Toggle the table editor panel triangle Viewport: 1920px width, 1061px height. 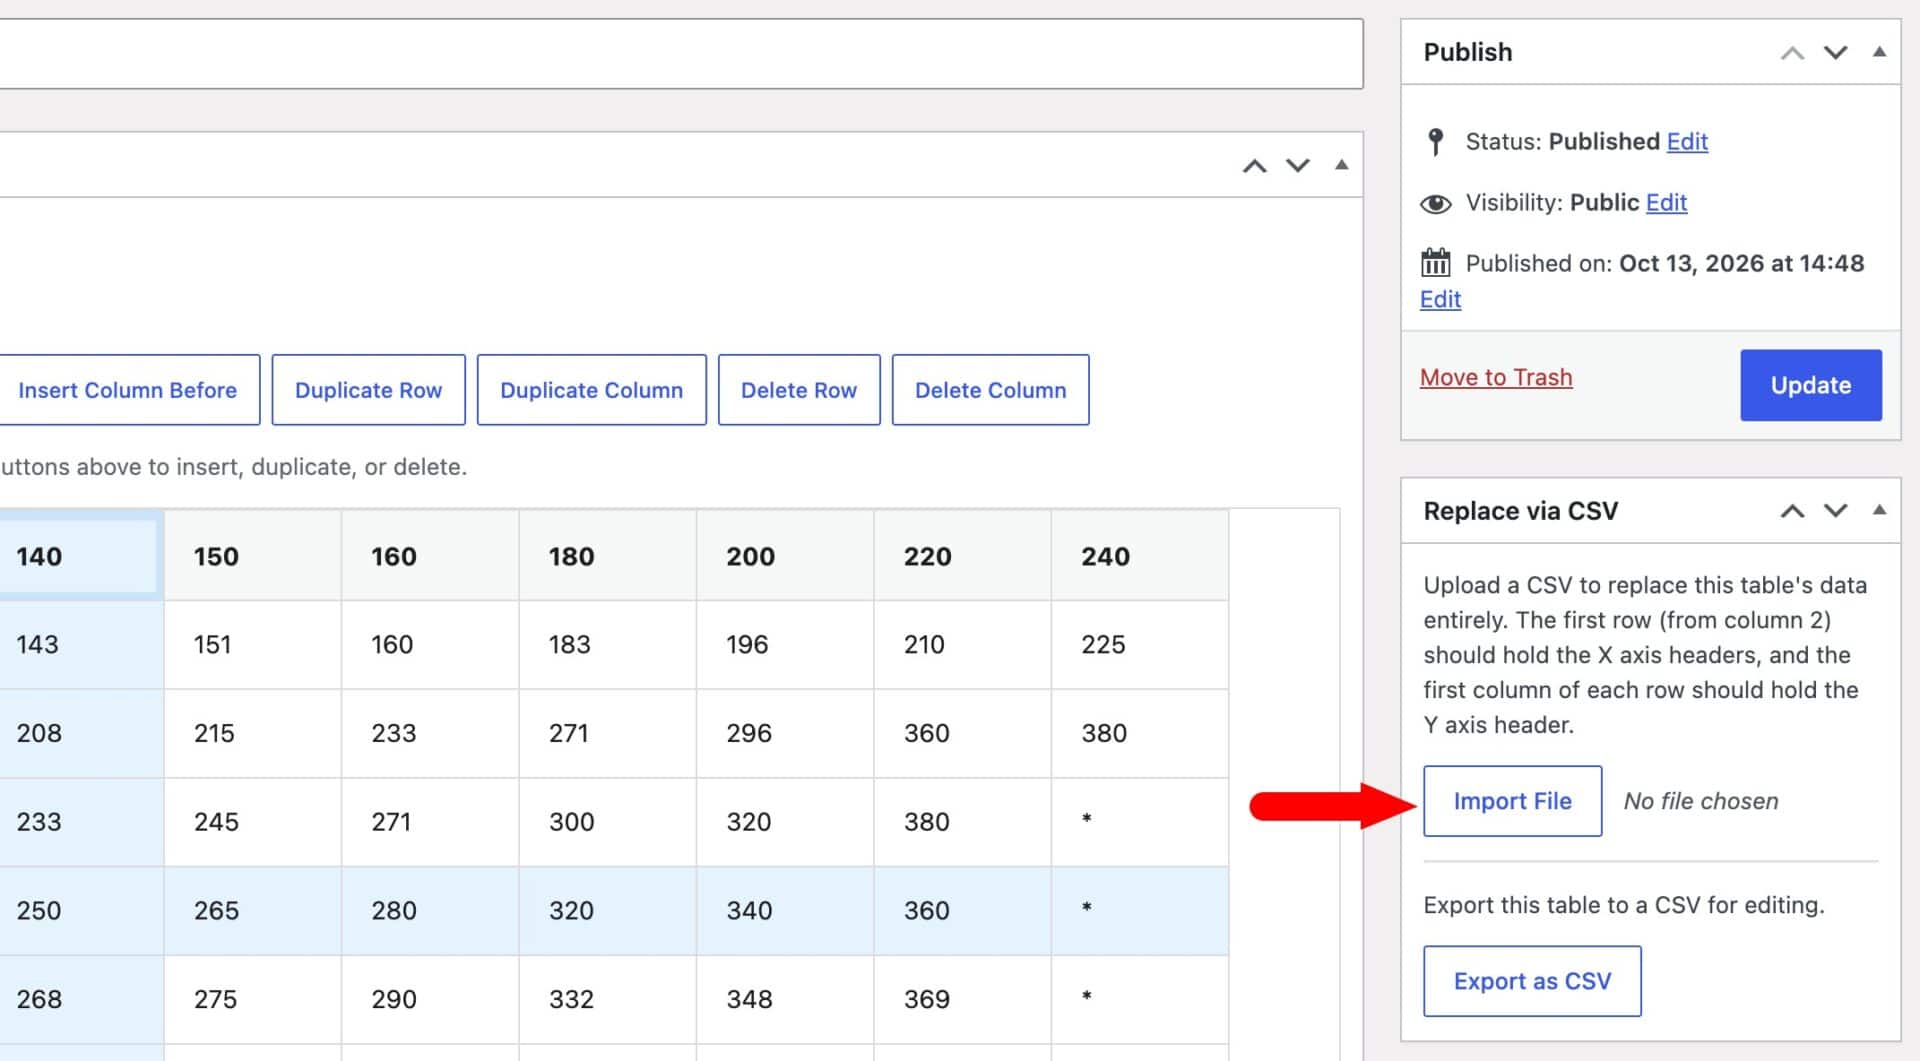[1341, 165]
